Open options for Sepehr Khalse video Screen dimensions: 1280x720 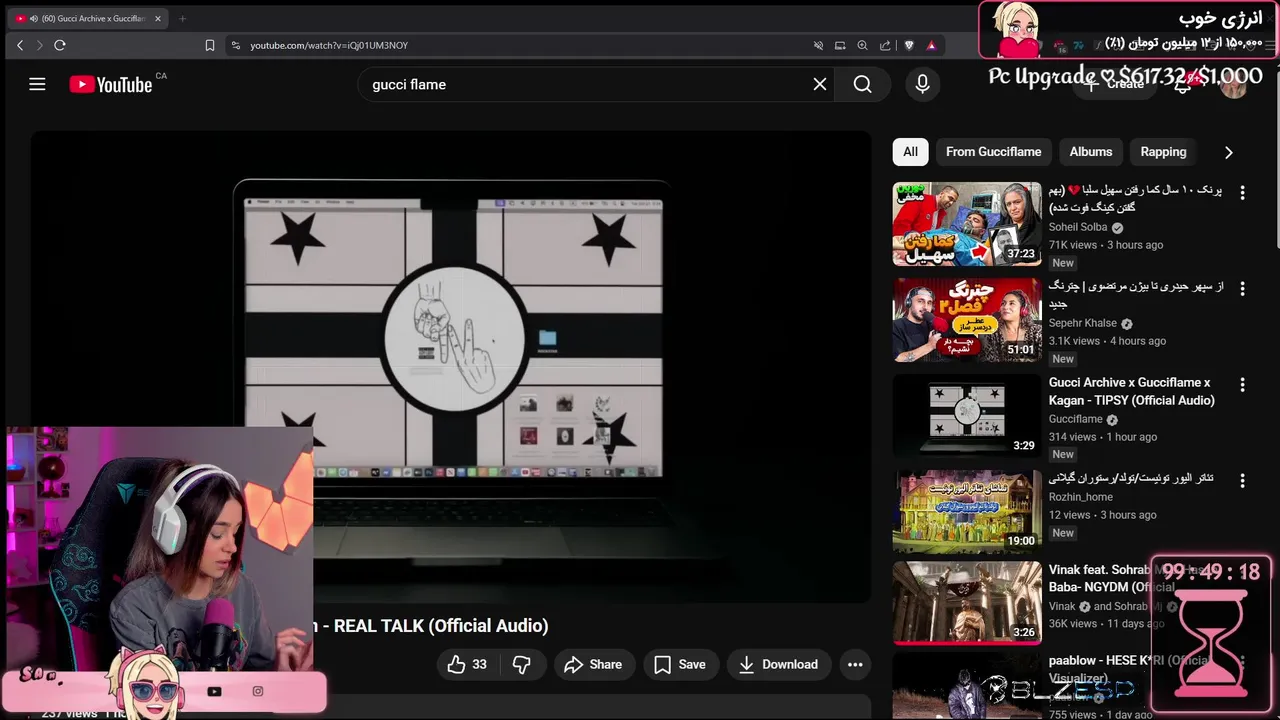click(x=1242, y=288)
